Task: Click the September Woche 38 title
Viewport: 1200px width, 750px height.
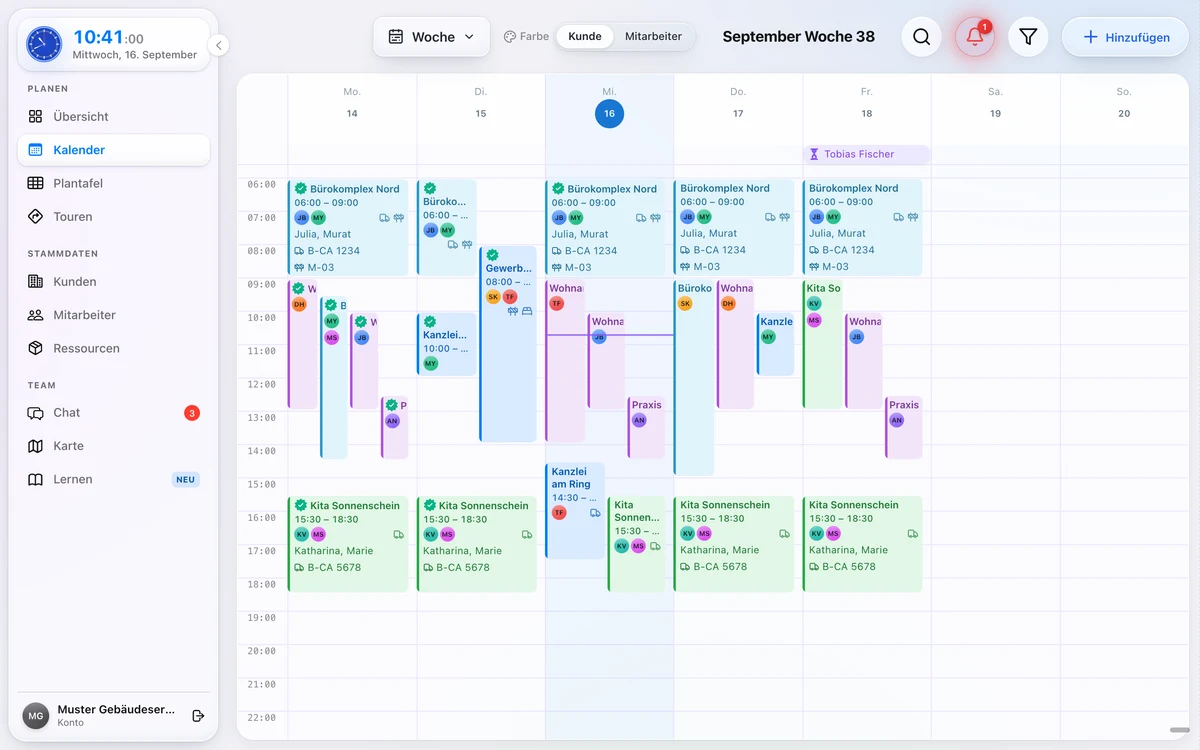Action: point(798,37)
